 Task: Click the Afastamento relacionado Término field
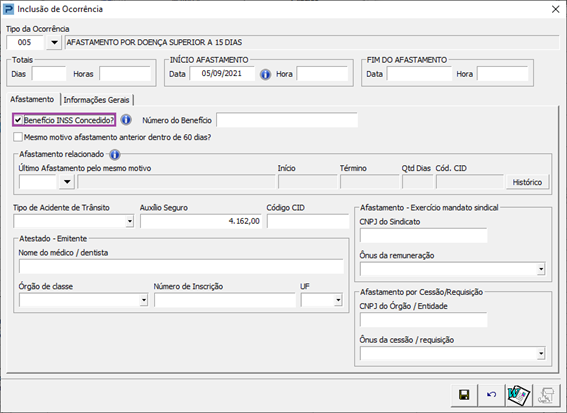pyautogui.click(x=370, y=182)
